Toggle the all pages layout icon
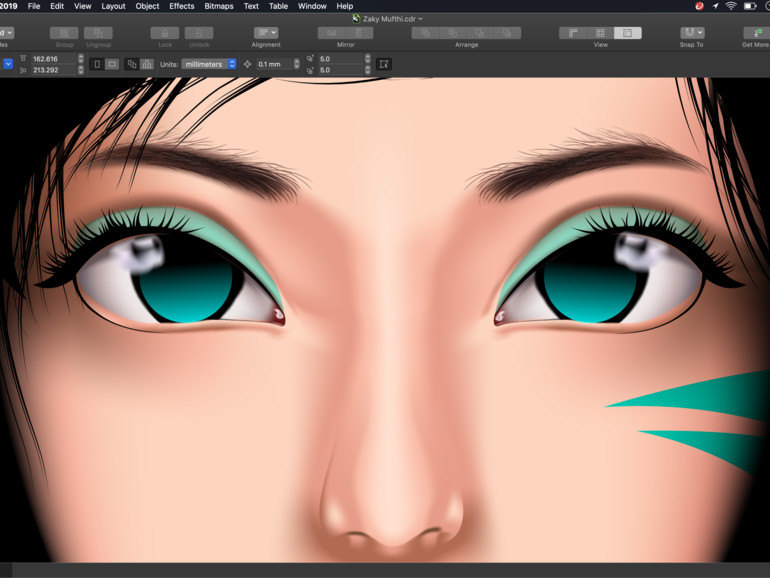The height and width of the screenshot is (578, 770). point(132,64)
